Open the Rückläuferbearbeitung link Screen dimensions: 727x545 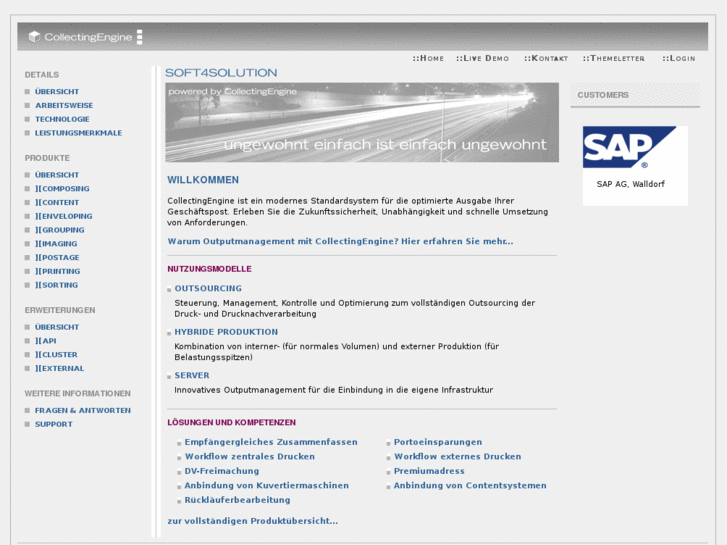click(237, 500)
